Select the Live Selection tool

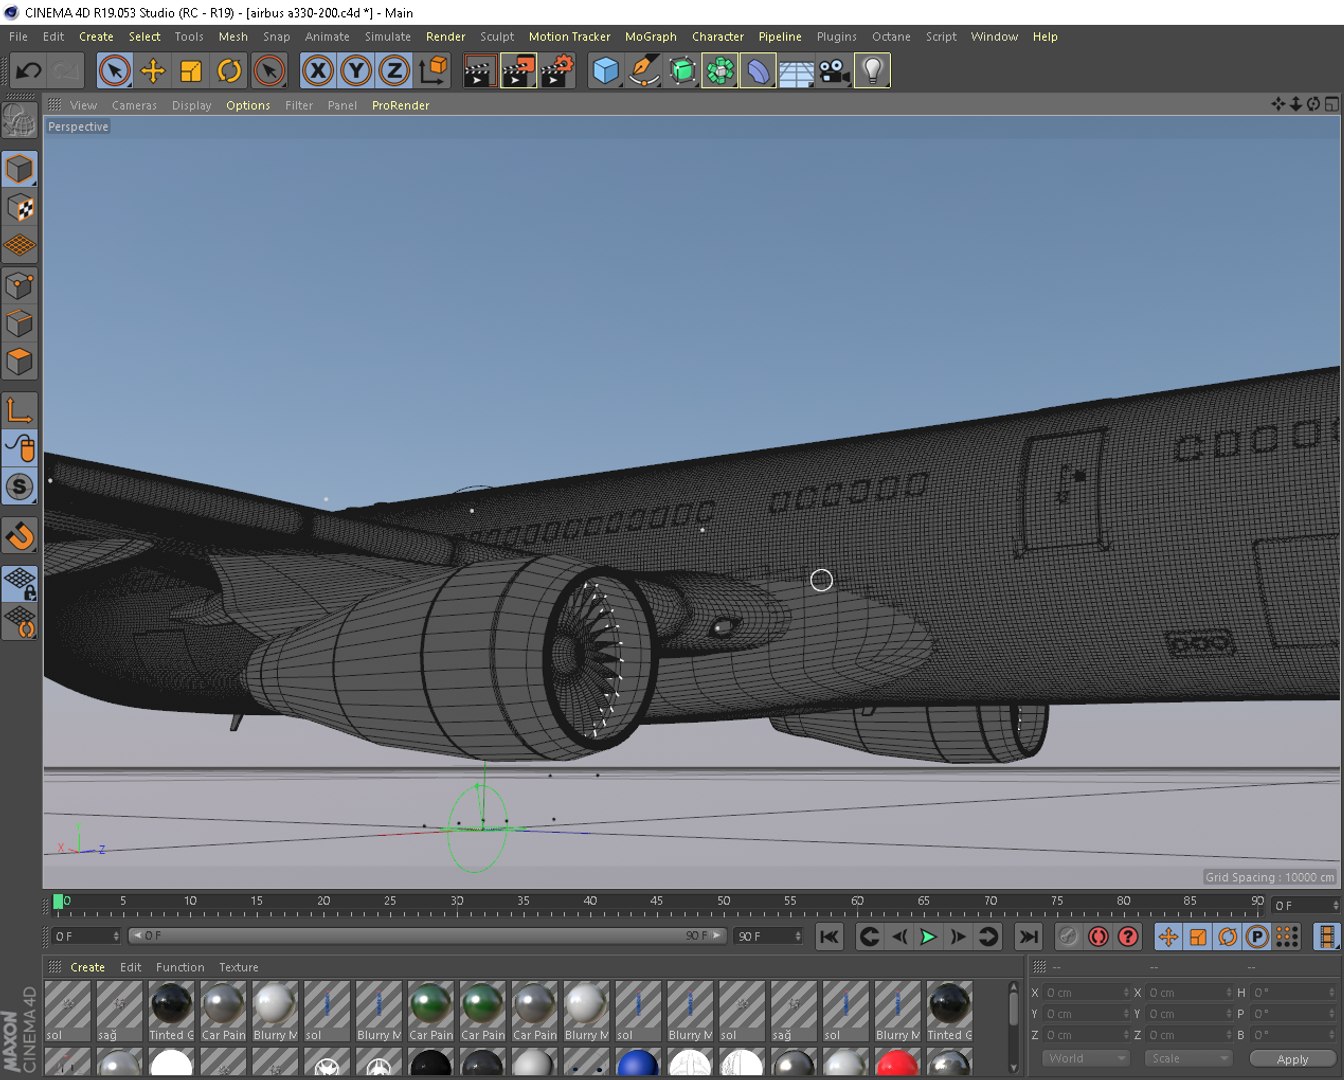click(115, 70)
